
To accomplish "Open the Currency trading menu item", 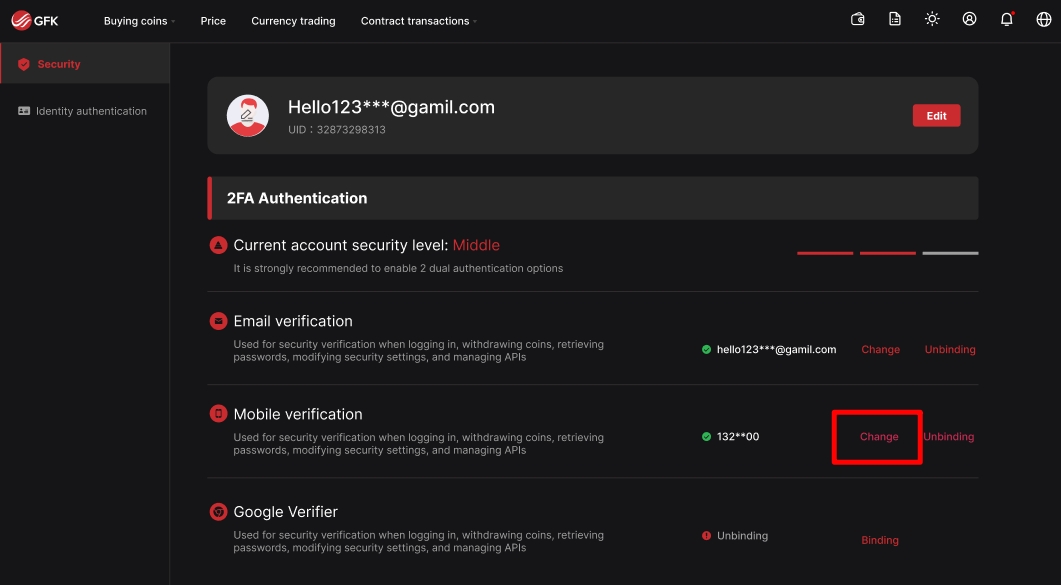I will click(x=293, y=21).
